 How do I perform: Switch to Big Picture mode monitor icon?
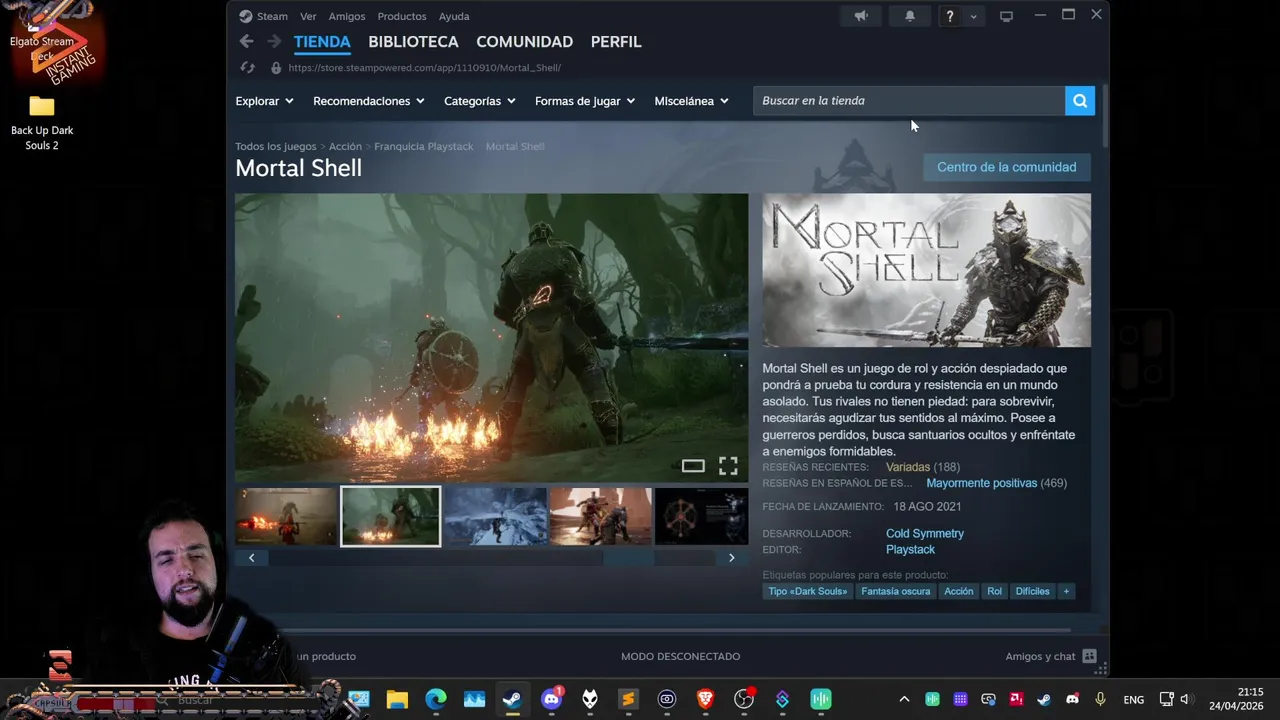point(1006,16)
